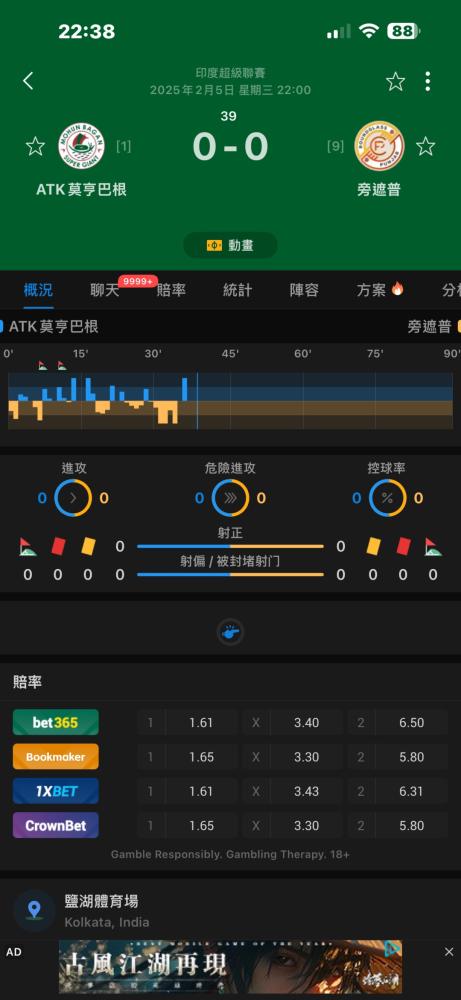Open the 1XBET bookmaker logo
The width and height of the screenshot is (461, 1000).
[55, 791]
